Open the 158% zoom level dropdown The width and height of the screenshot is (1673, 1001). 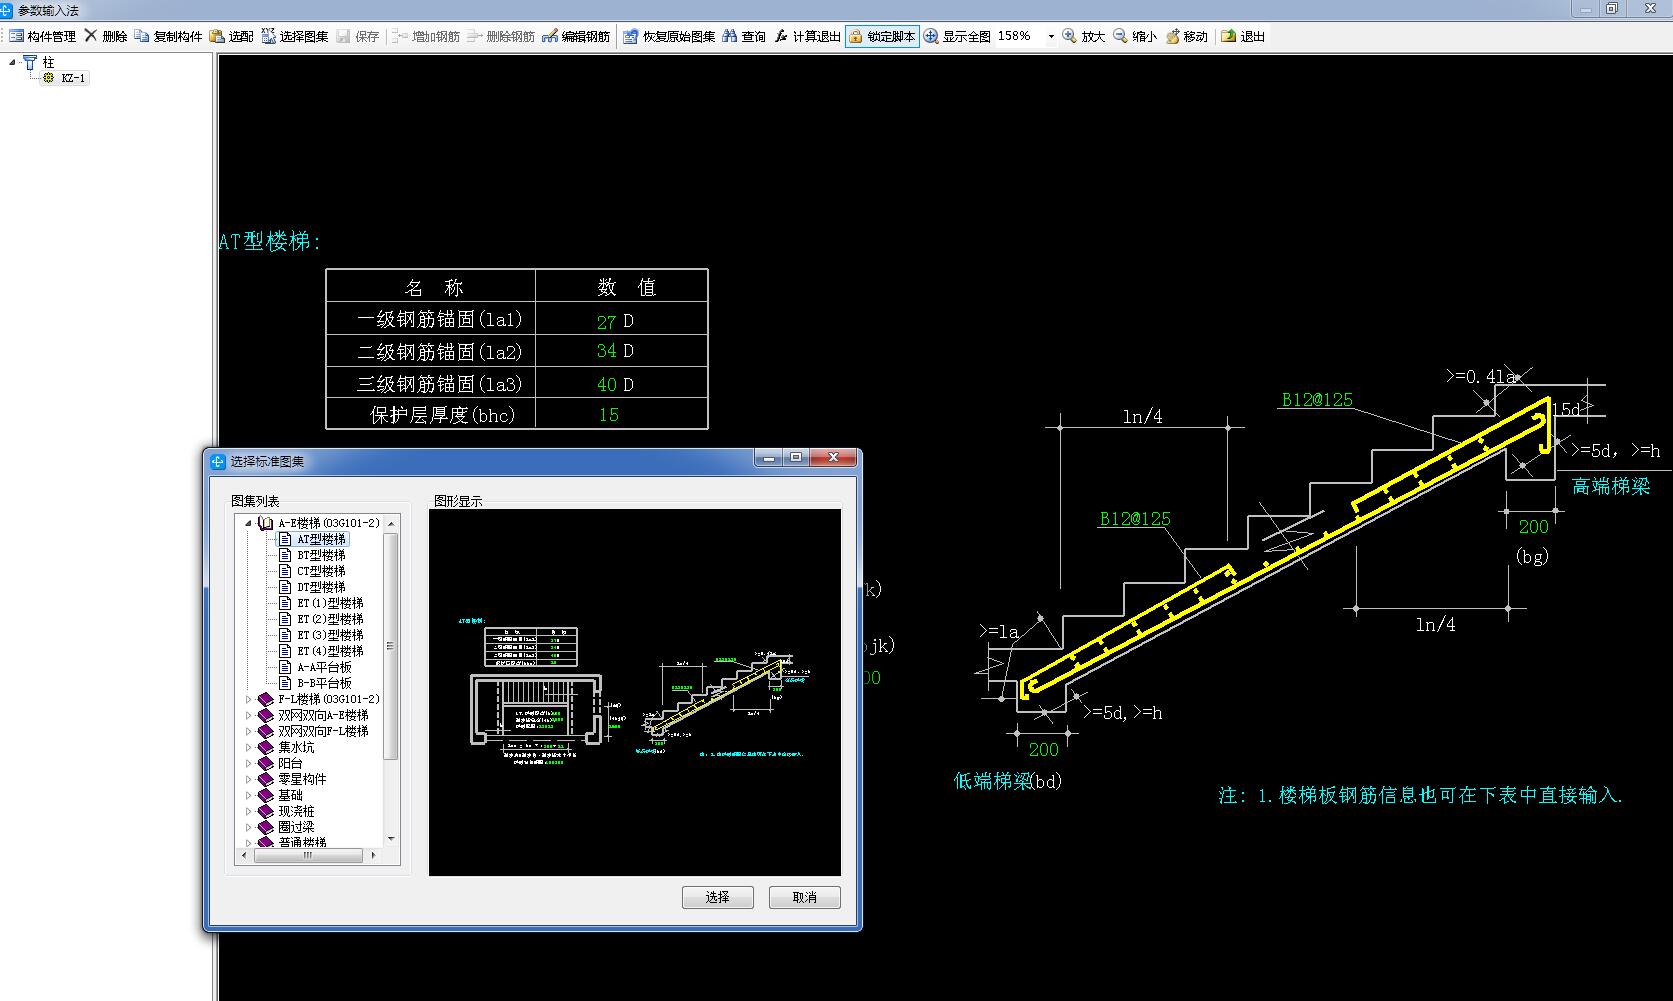click(x=1051, y=36)
